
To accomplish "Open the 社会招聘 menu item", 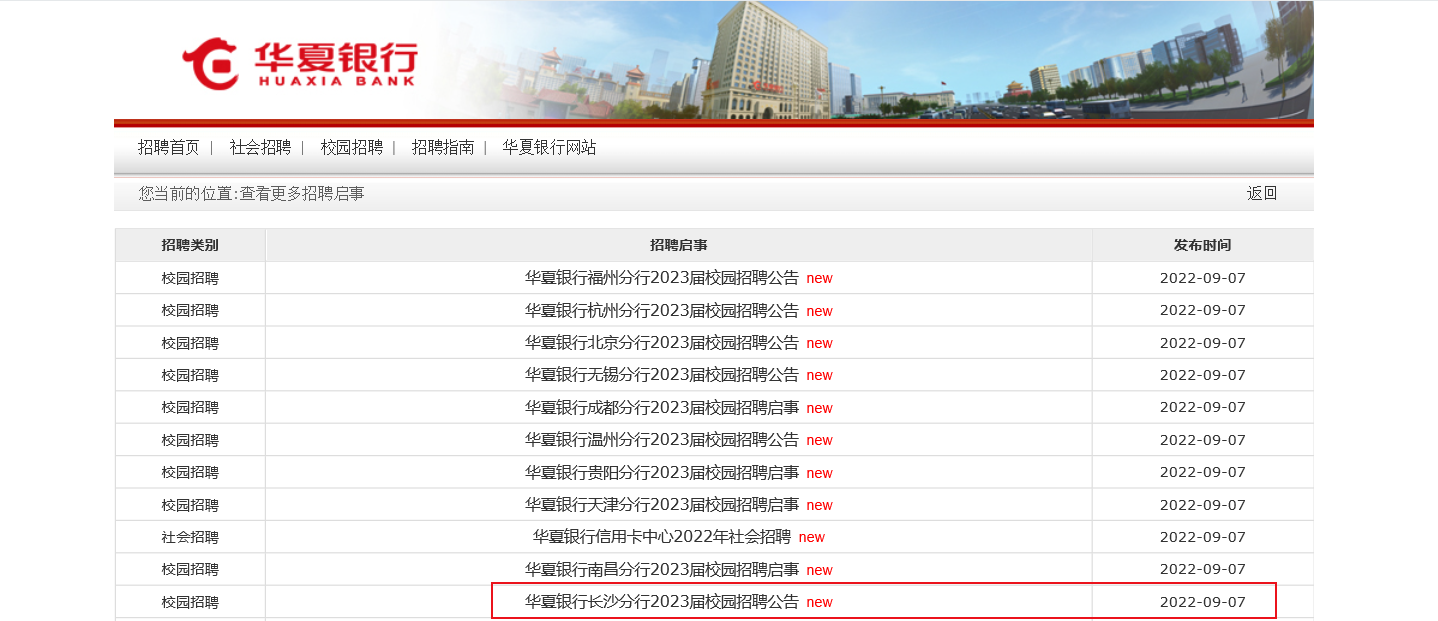I will [x=260, y=147].
